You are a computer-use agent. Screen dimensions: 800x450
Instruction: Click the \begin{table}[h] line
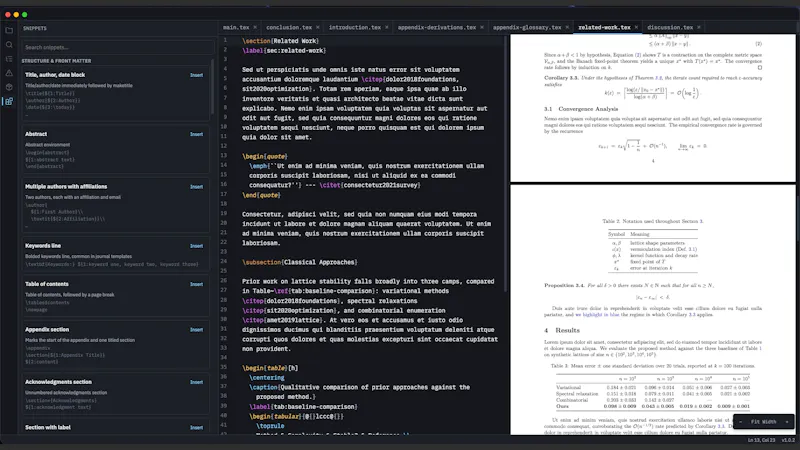point(270,368)
